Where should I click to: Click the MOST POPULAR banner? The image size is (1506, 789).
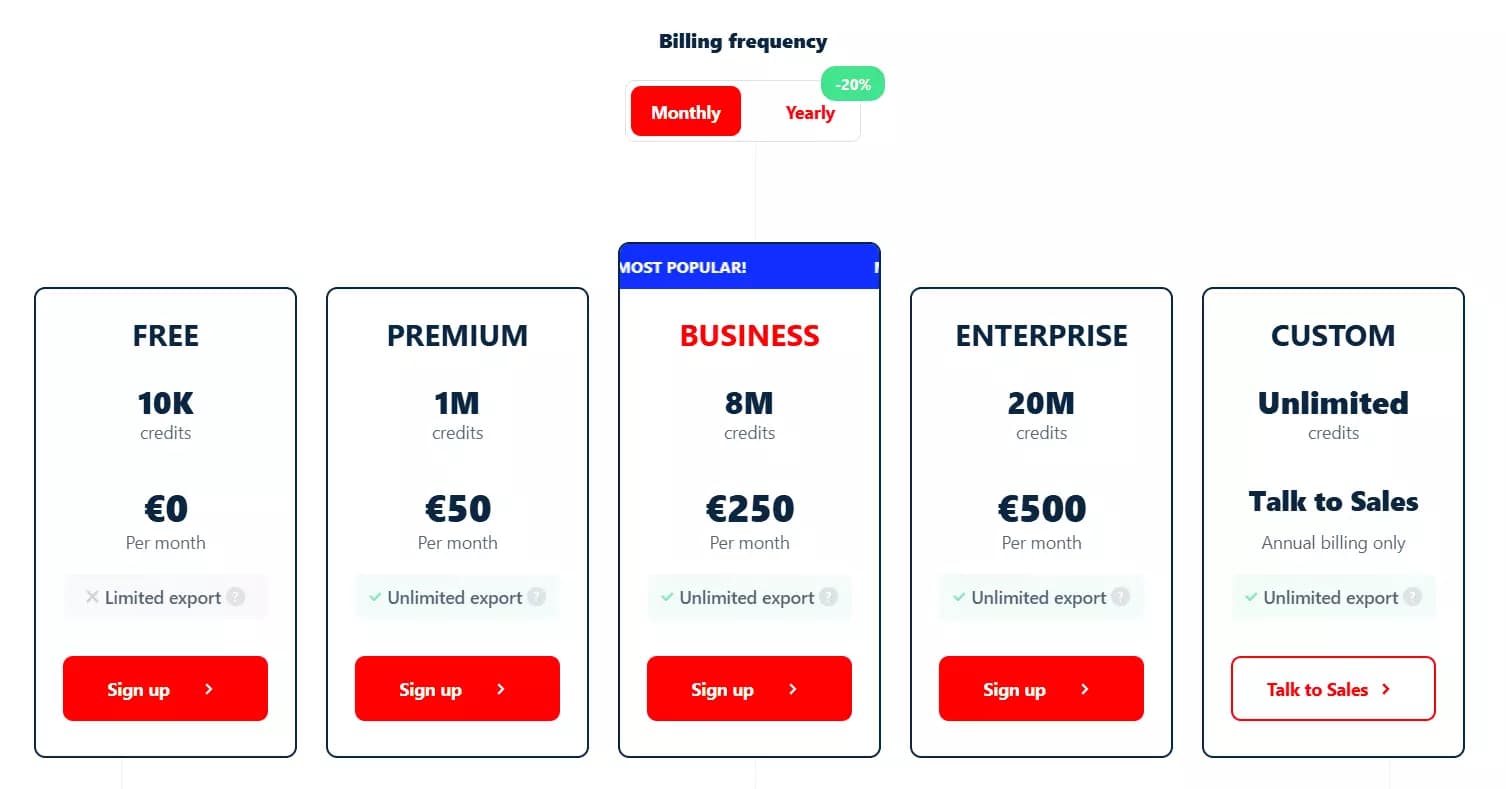point(749,266)
